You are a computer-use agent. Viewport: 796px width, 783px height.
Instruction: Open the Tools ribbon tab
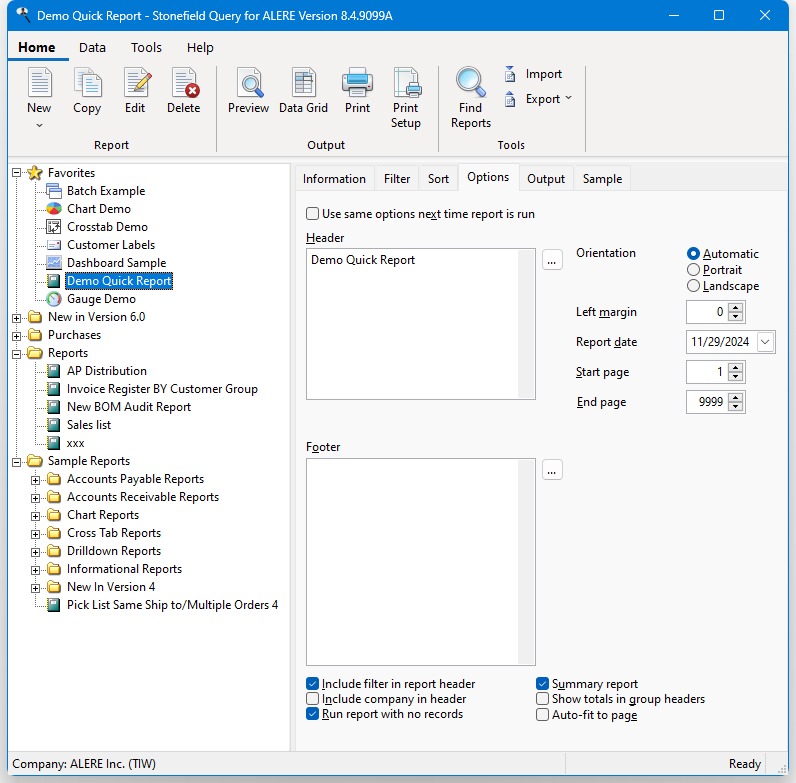146,48
